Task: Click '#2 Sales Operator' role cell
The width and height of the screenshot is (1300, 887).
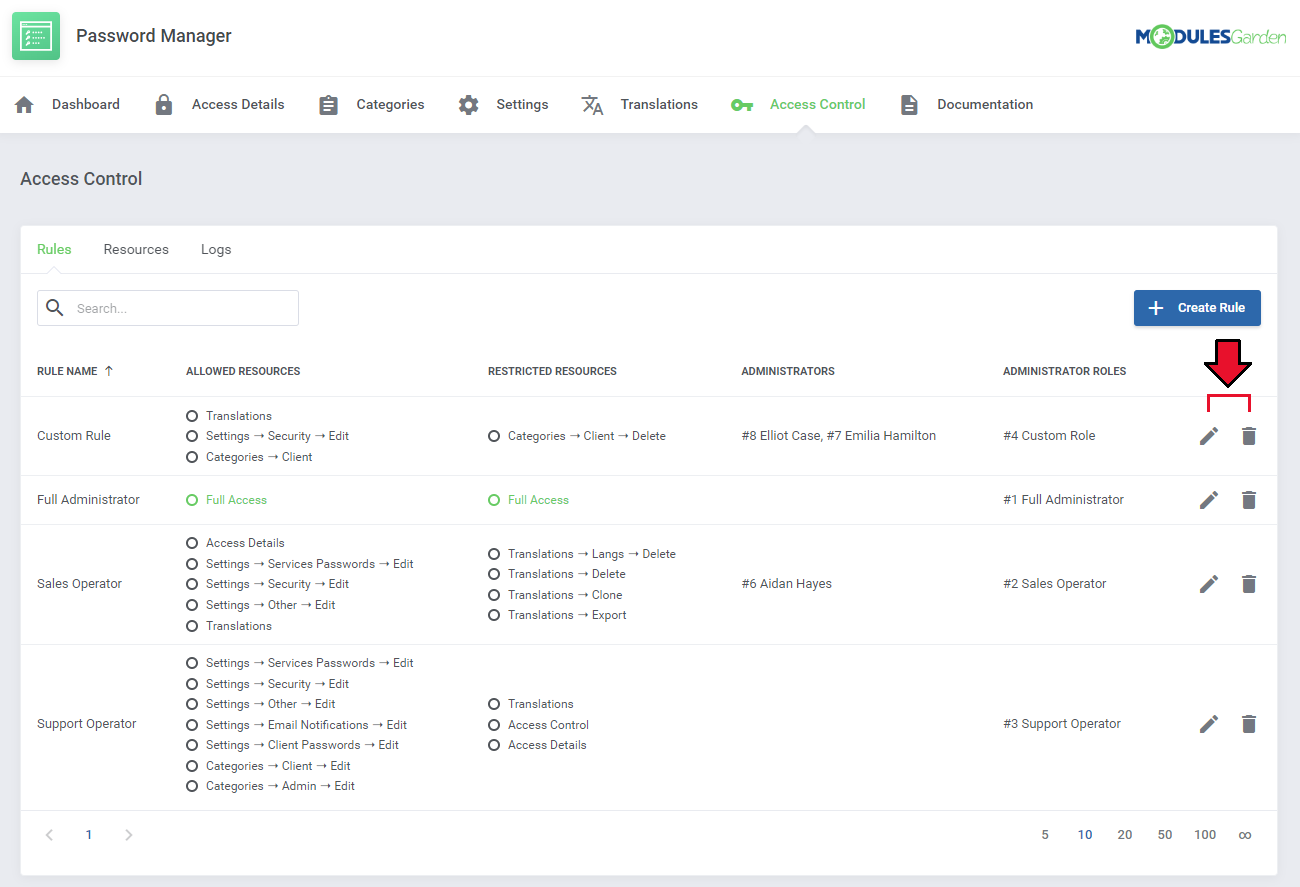Action: (1054, 584)
